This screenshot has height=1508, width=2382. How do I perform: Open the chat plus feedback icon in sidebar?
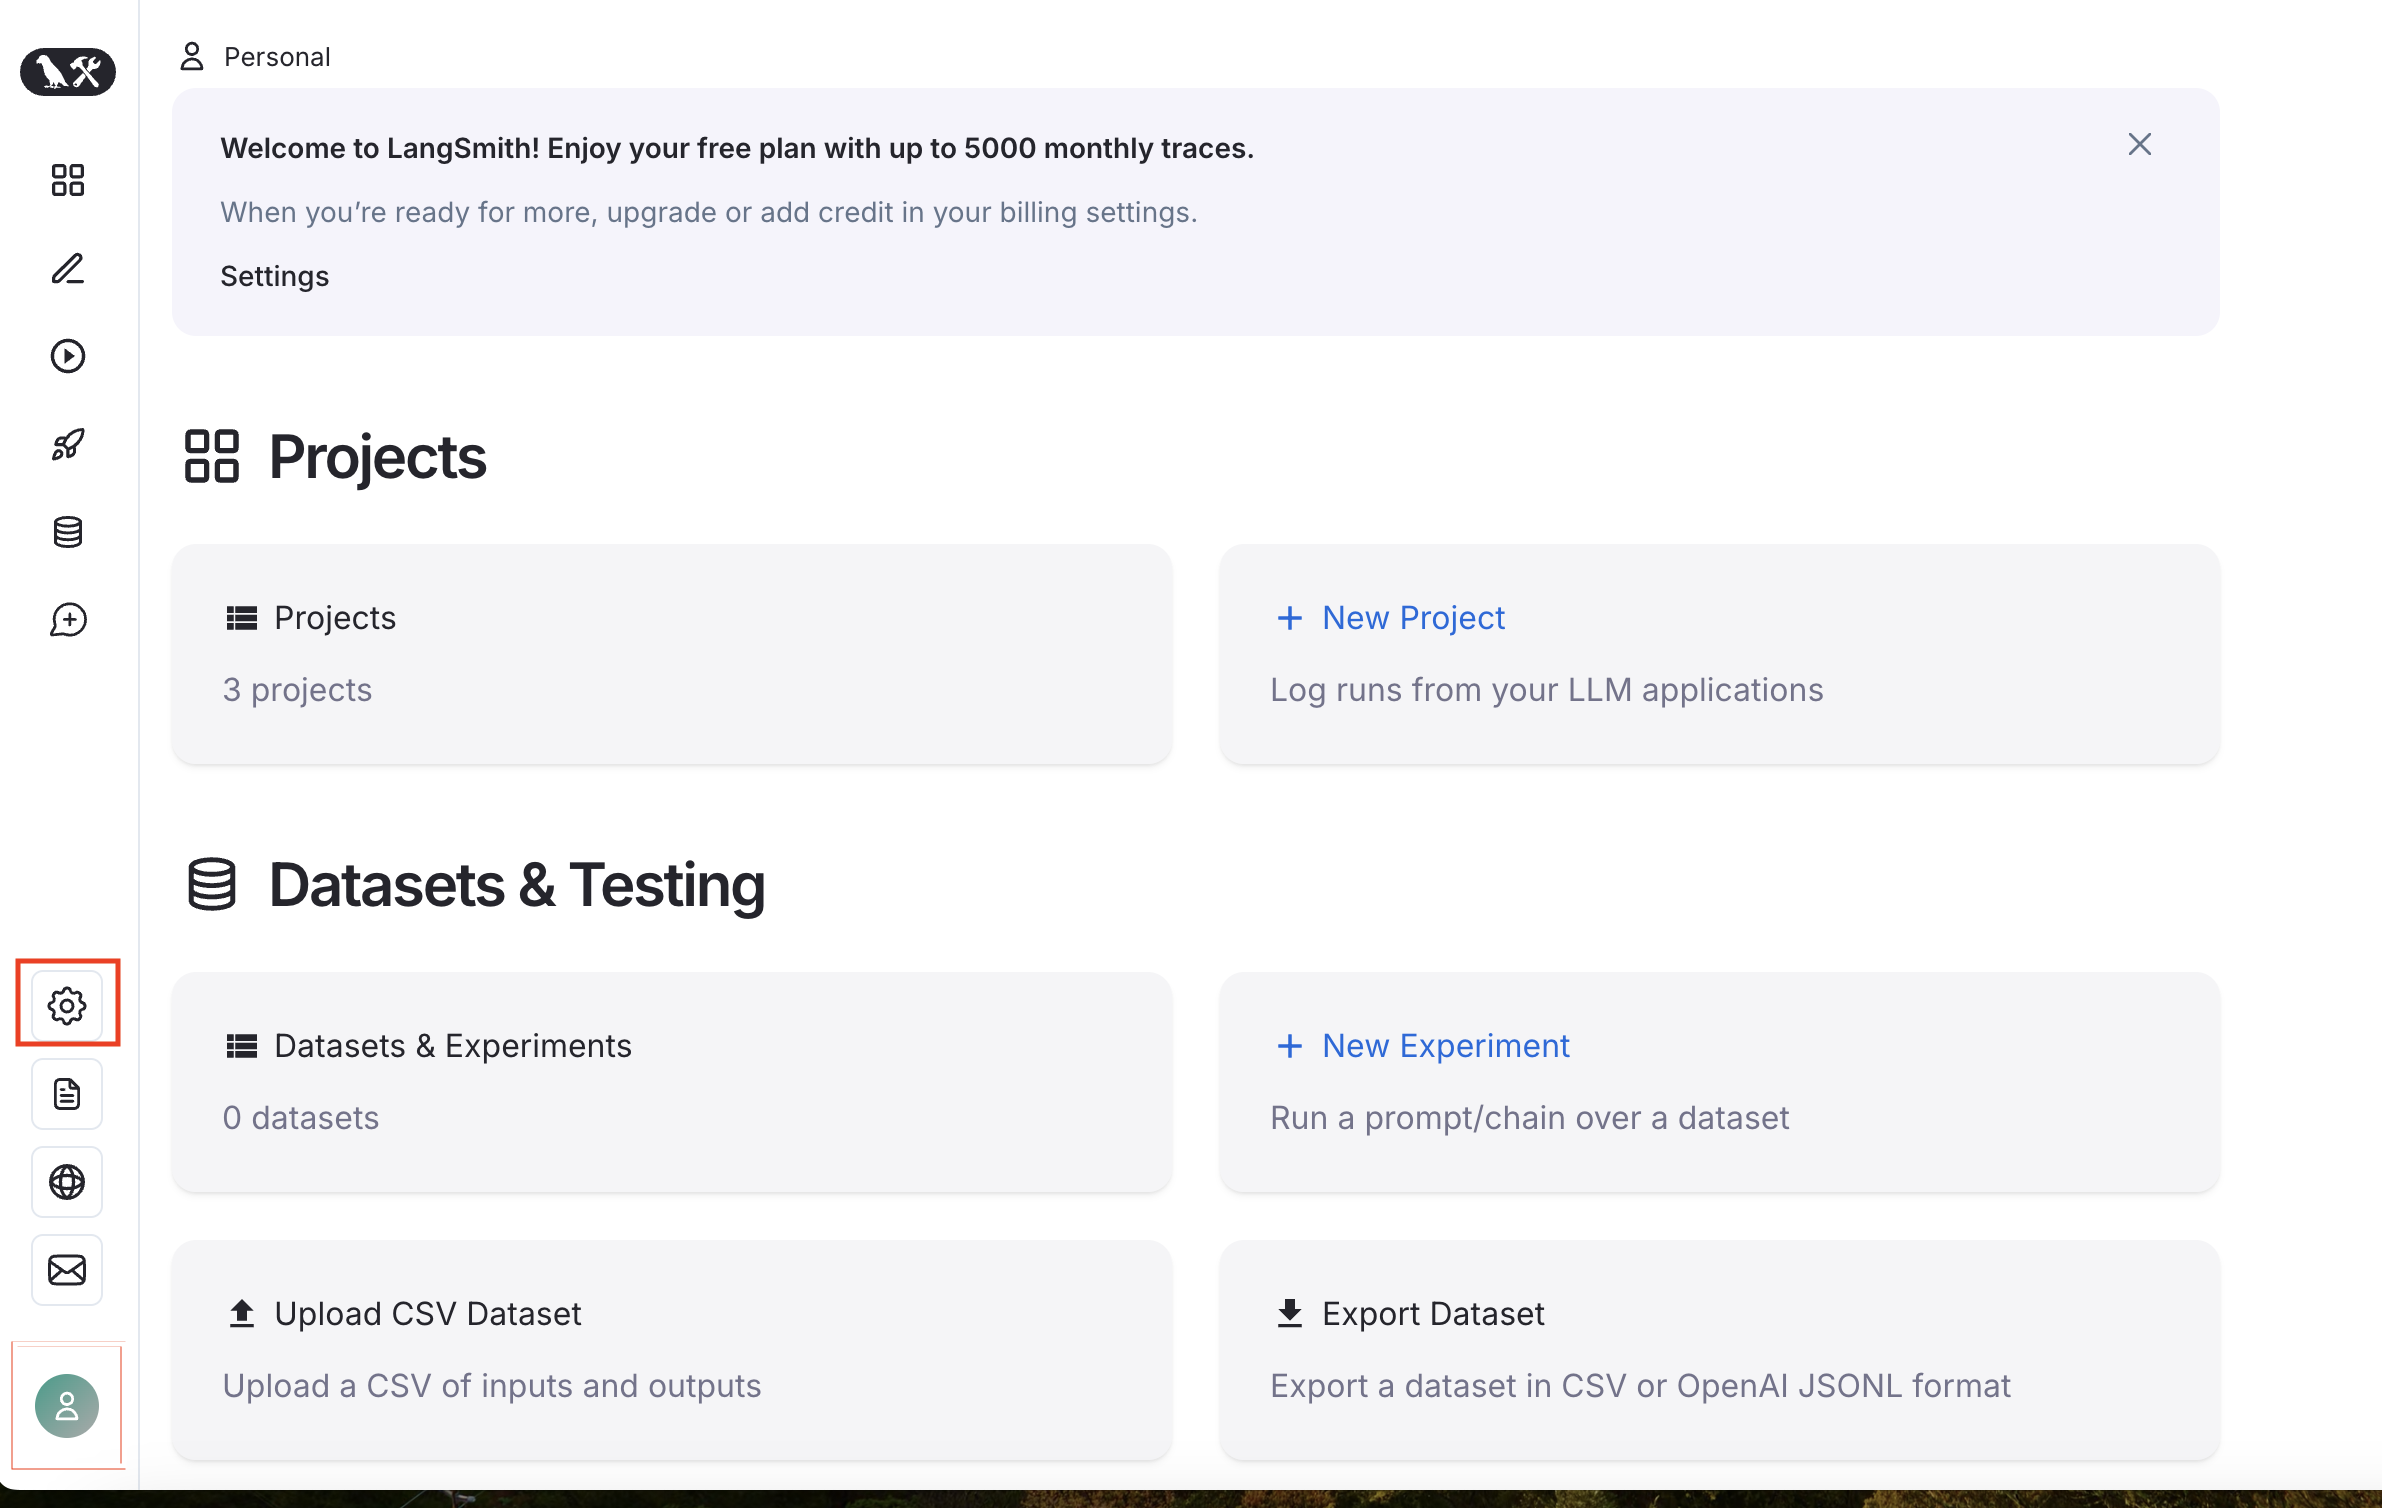coord(68,620)
